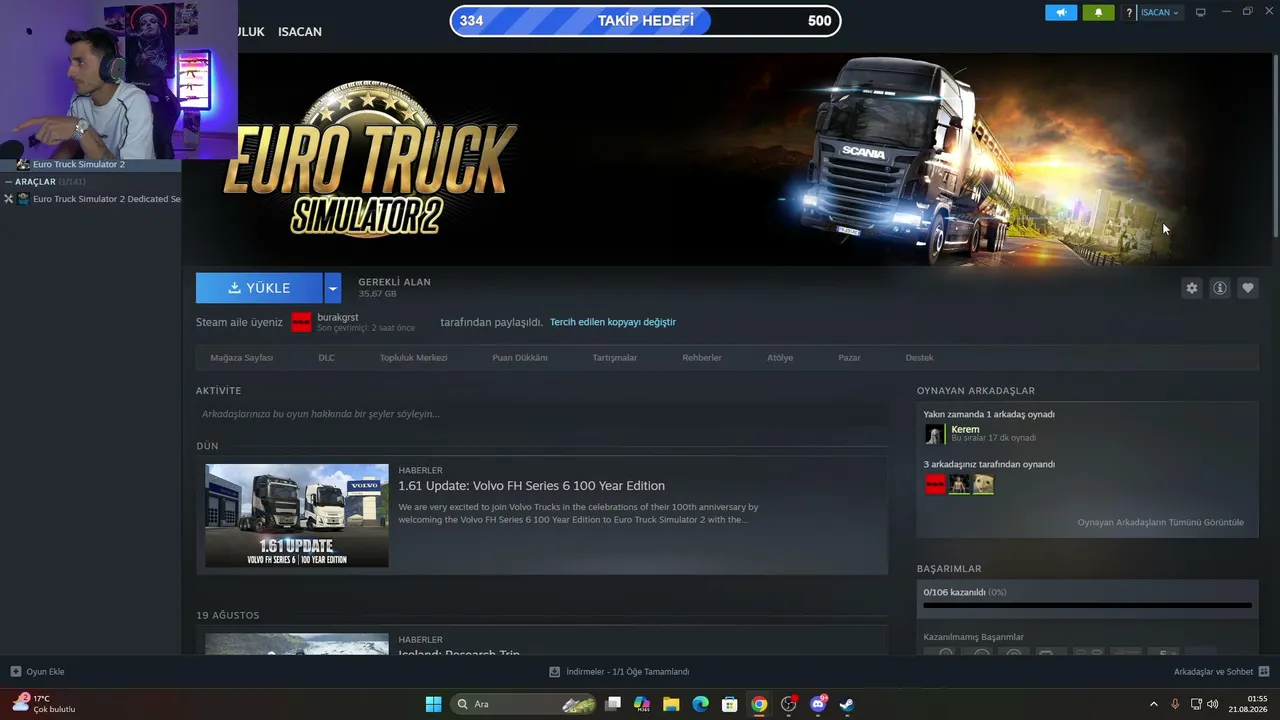Screen dimensions: 1280x720
Task: Show game info panel icon
Action: tap(1220, 288)
